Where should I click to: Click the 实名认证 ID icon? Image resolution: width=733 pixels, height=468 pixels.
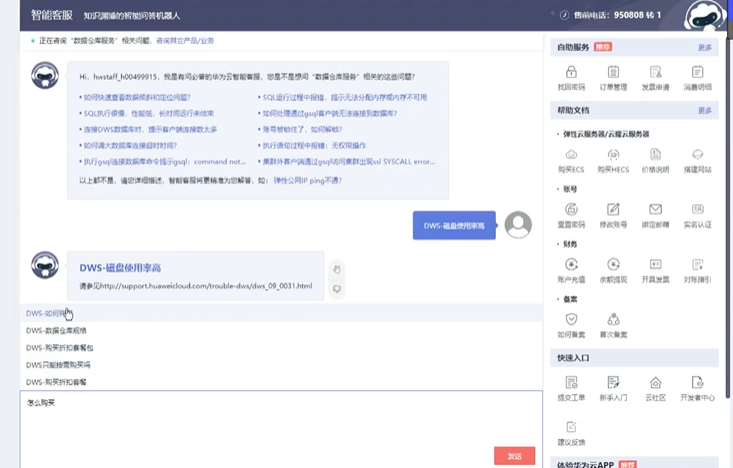point(697,209)
